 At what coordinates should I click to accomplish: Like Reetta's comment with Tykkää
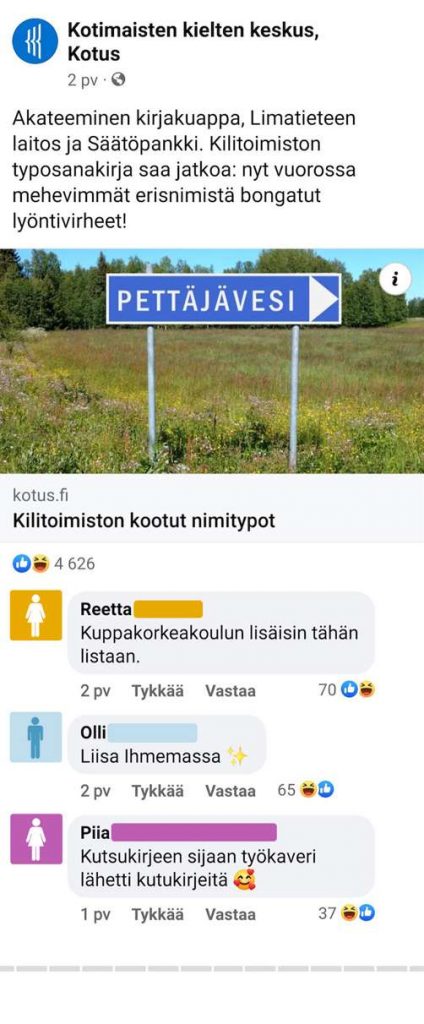(x=157, y=691)
